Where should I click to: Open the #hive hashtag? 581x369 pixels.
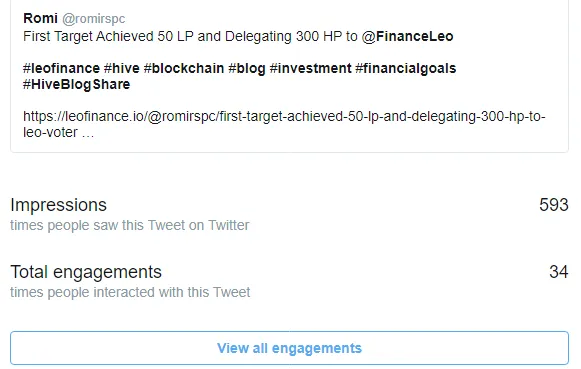point(122,68)
